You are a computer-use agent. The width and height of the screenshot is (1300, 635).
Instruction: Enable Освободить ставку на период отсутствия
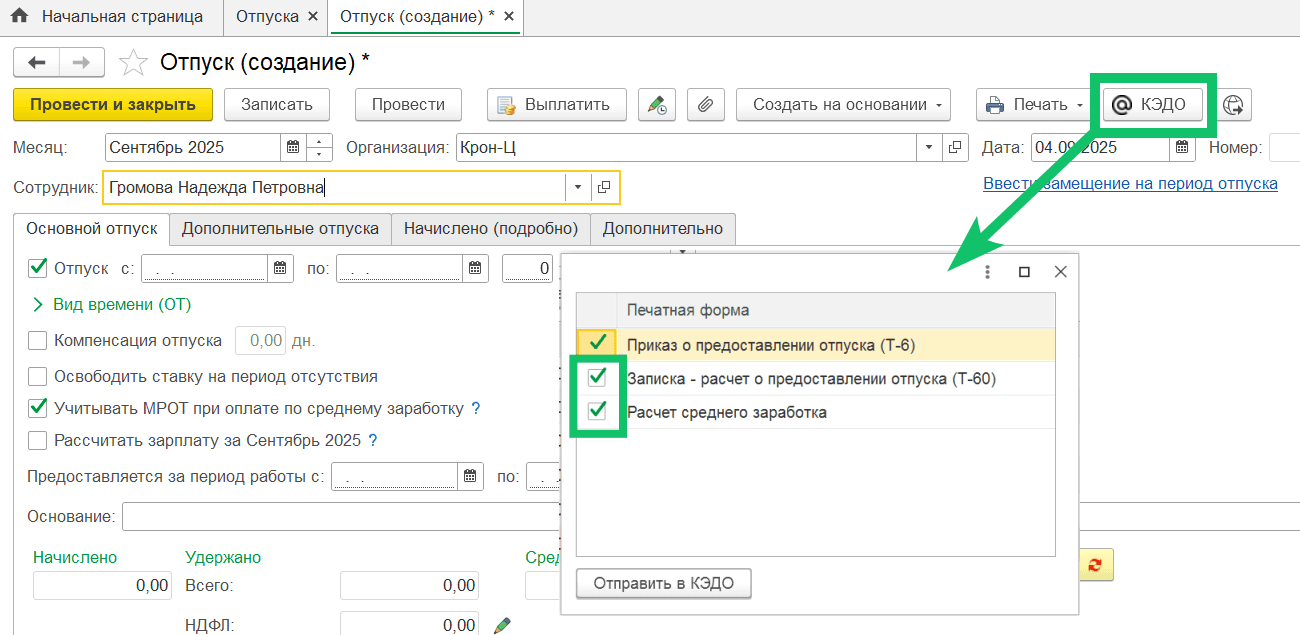pos(38,377)
